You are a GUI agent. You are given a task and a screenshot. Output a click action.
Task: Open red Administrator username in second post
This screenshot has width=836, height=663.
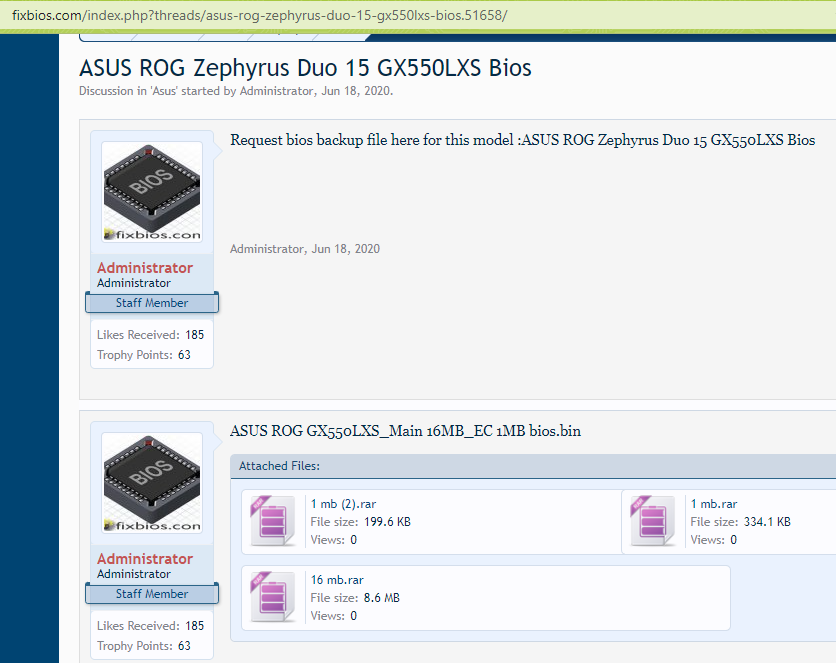point(145,559)
